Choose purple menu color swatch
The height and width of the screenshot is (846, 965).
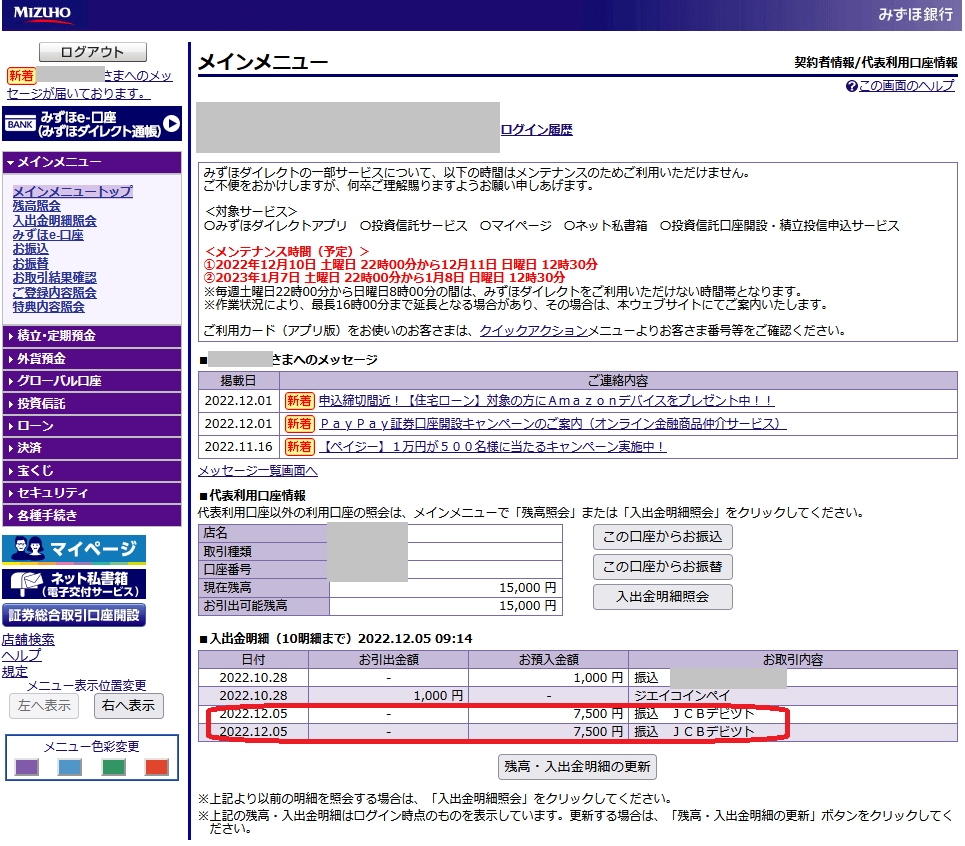click(26, 767)
